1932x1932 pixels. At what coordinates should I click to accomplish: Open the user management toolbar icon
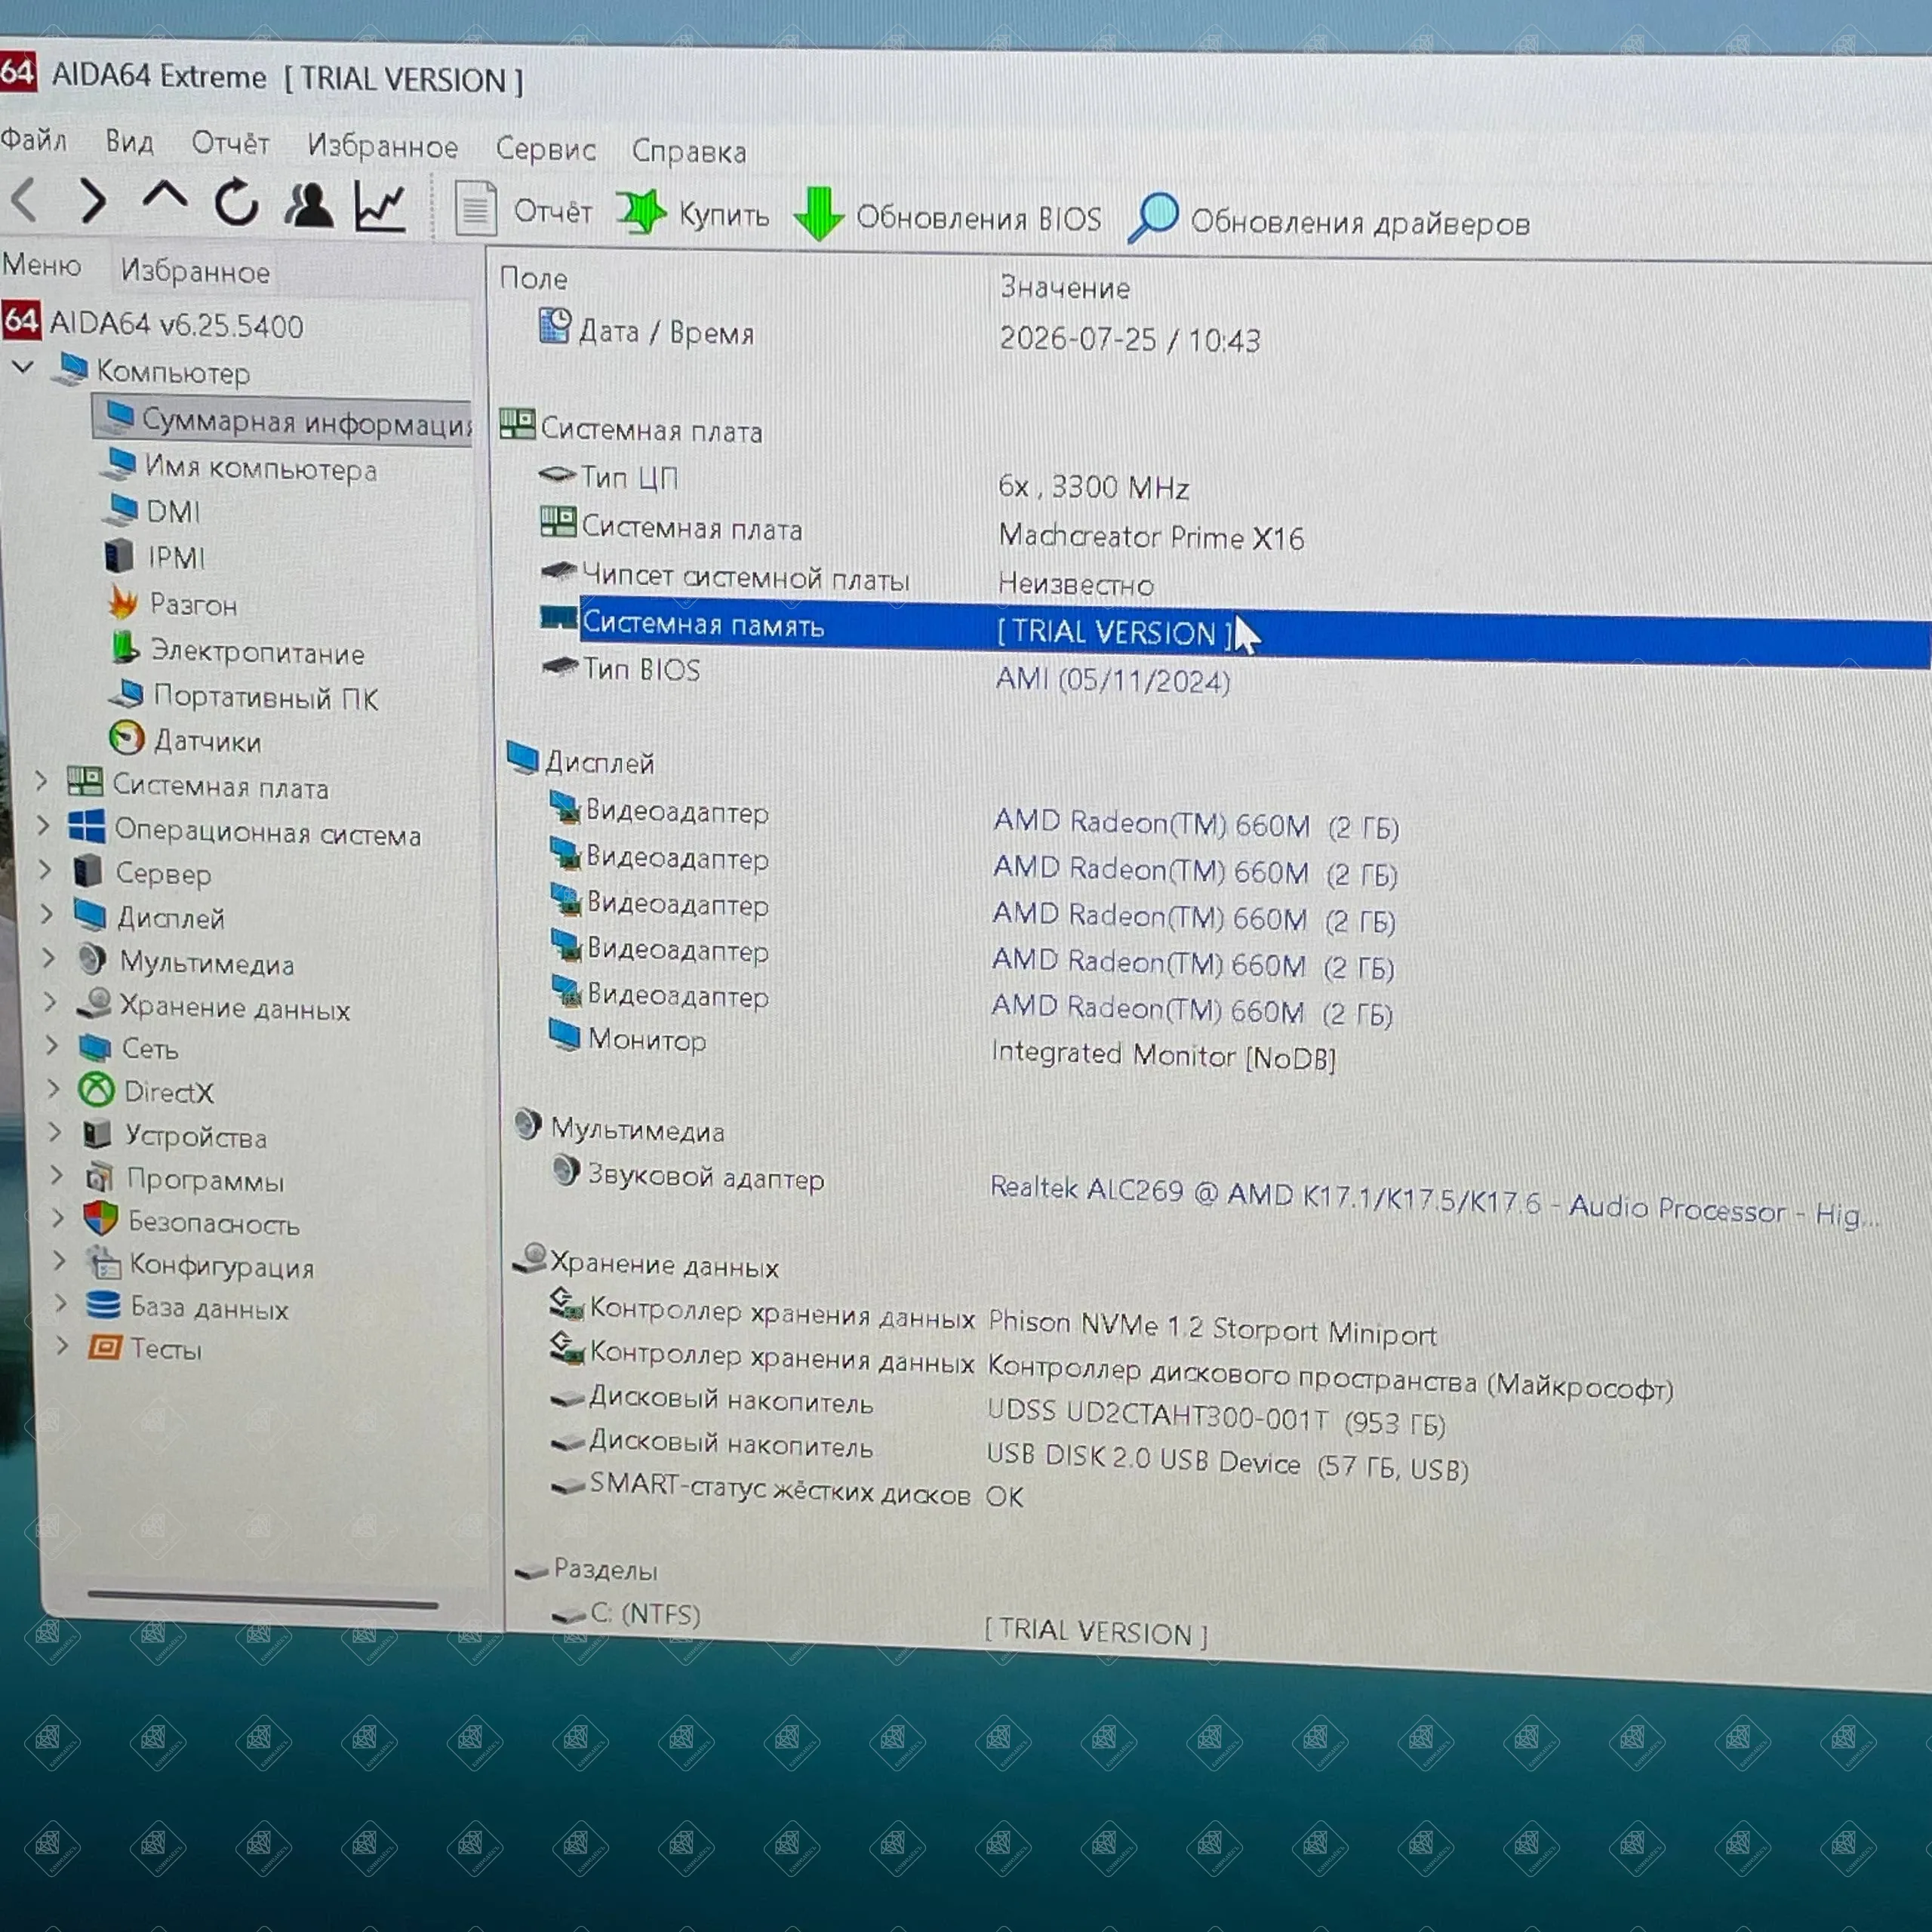tap(308, 204)
